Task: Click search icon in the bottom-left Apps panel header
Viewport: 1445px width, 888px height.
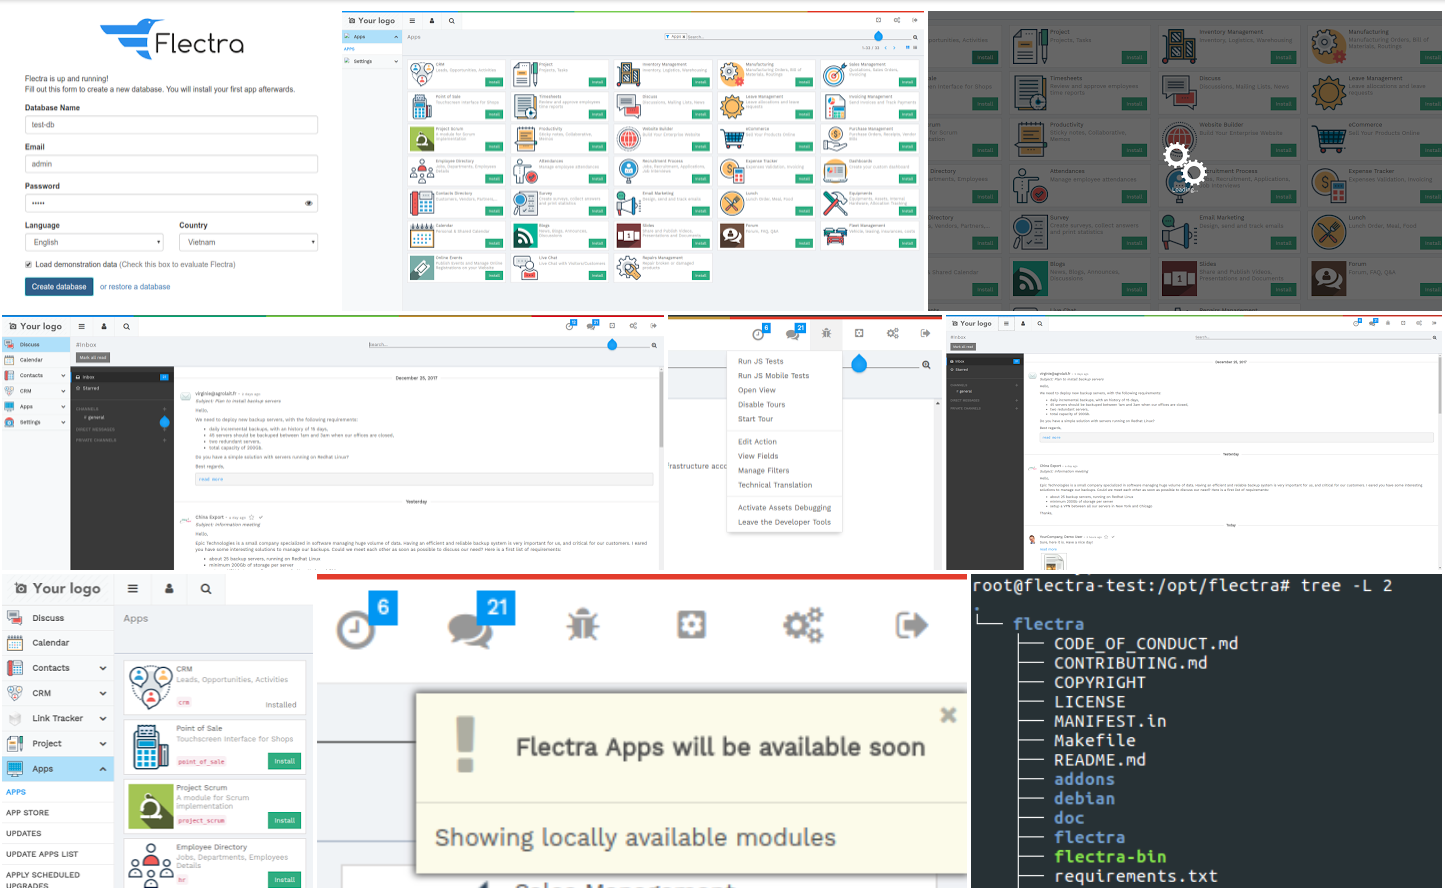Action: point(206,589)
